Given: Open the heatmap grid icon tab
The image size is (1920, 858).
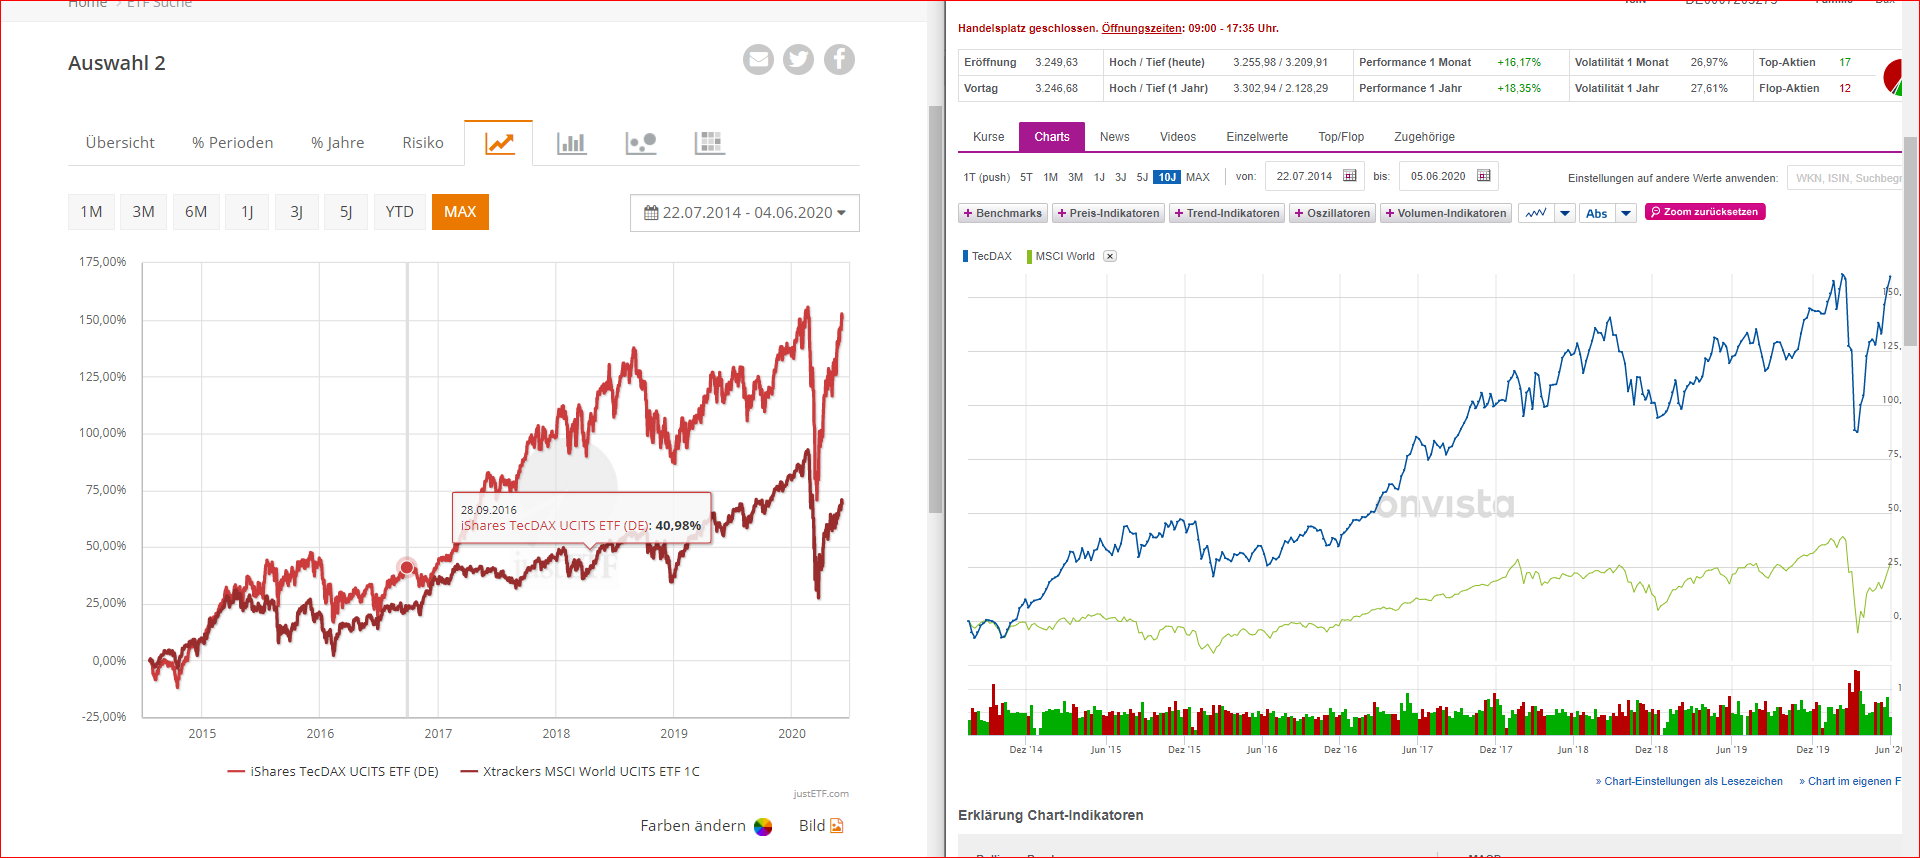Looking at the screenshot, I should click(709, 143).
